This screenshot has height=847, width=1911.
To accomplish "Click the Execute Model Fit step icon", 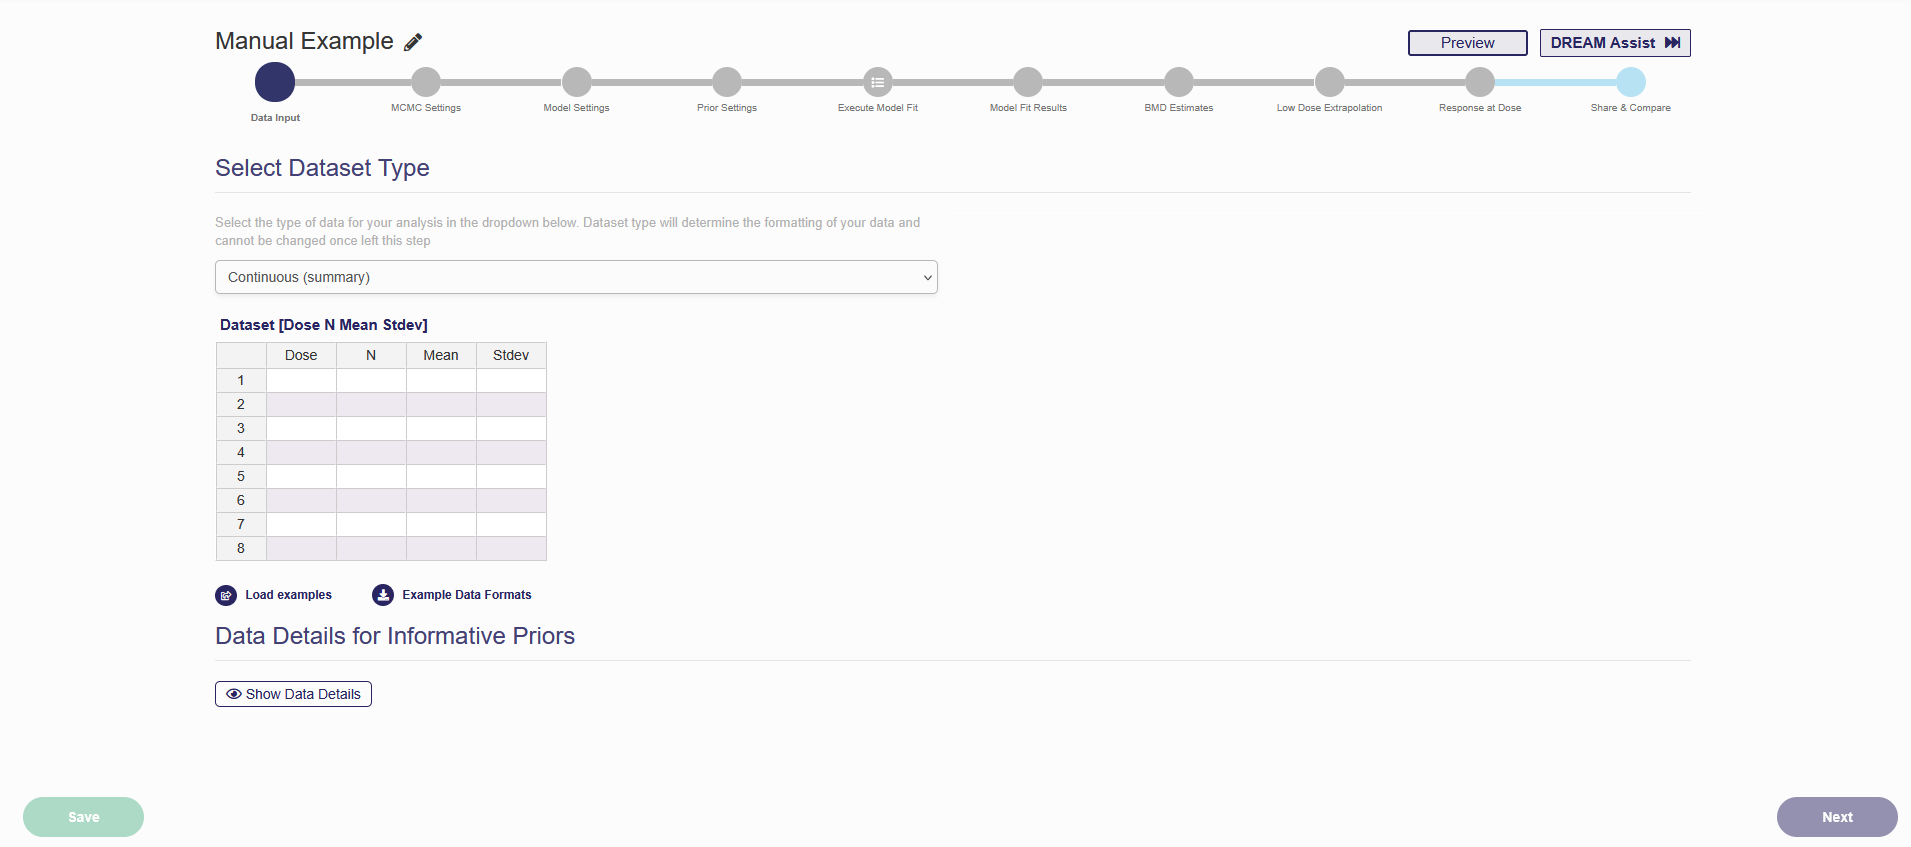I will coord(877,82).
